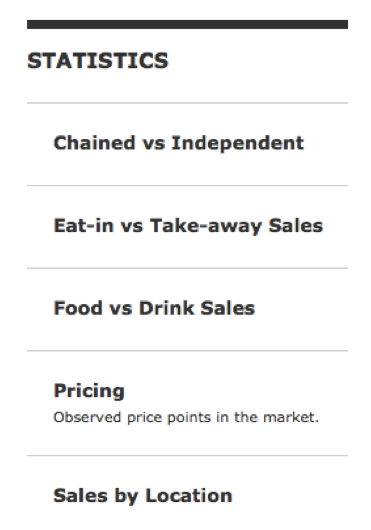Screen dimensions: 371x530
Task: Click the word 'Sales' in Food vs Drink Sales
Action: (x=227, y=308)
